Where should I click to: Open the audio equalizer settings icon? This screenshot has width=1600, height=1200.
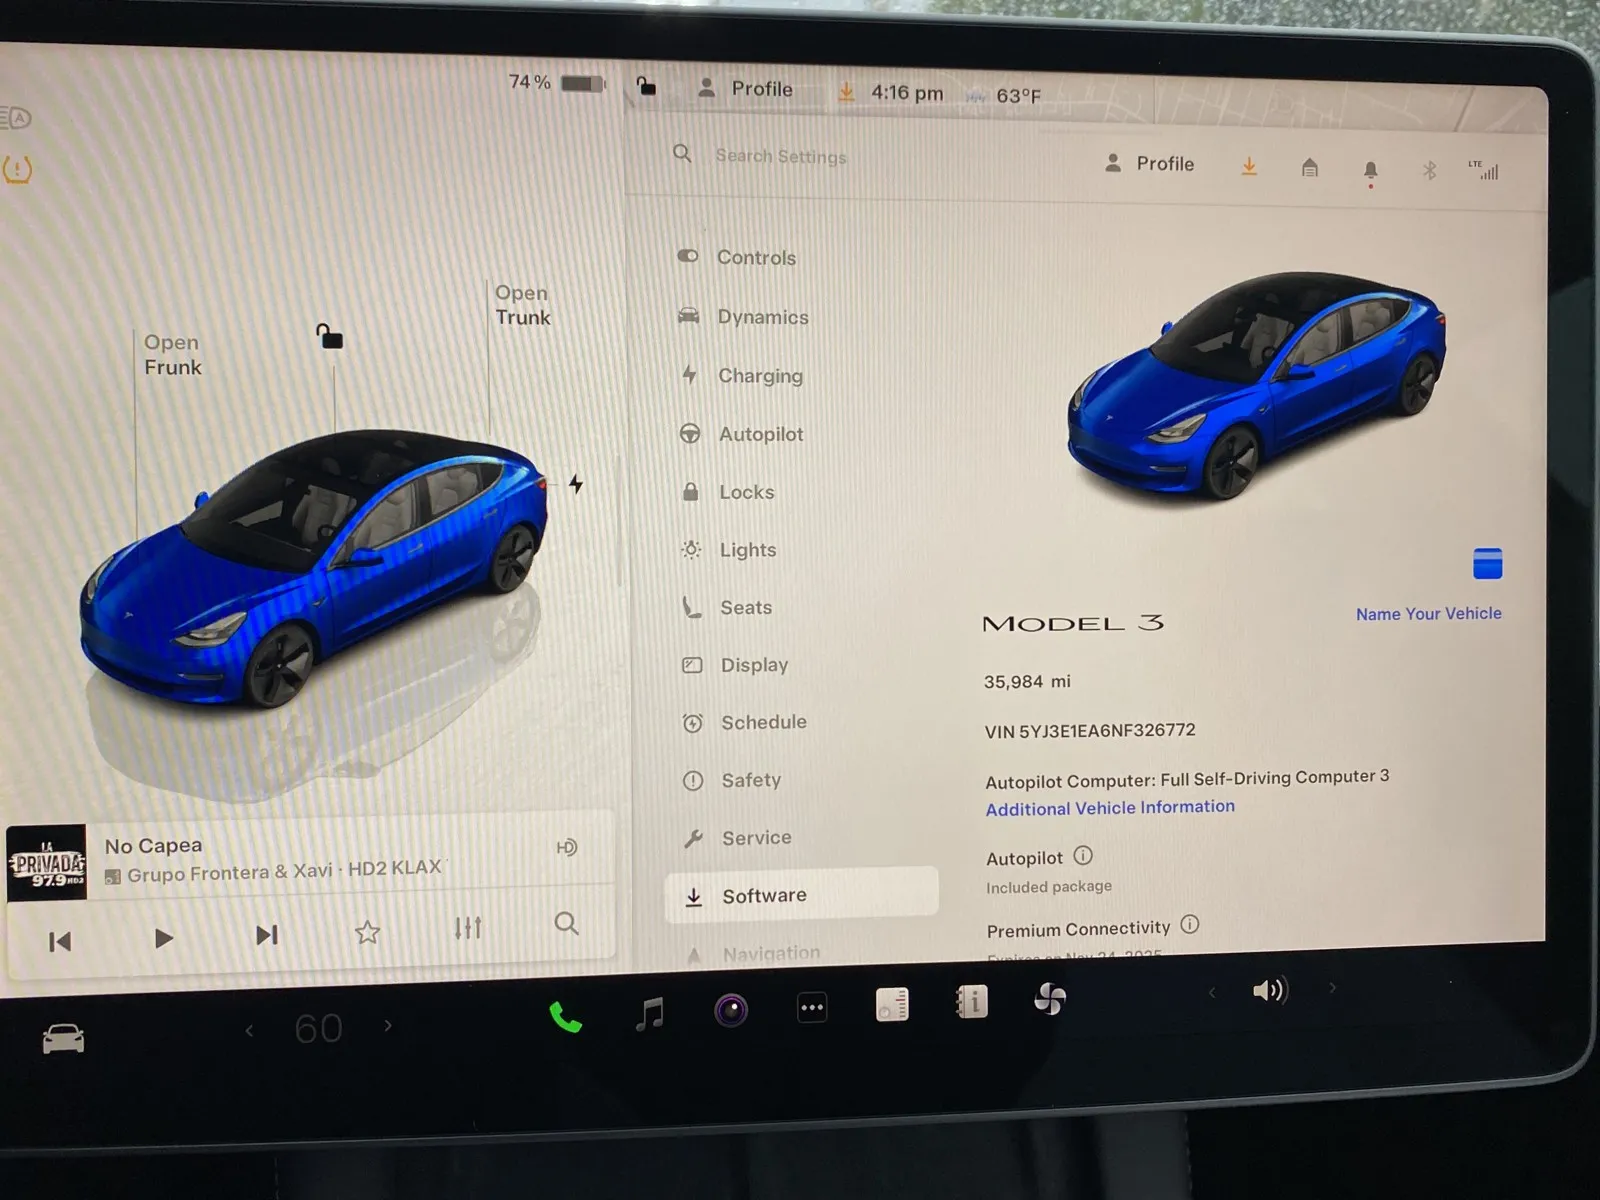point(468,928)
